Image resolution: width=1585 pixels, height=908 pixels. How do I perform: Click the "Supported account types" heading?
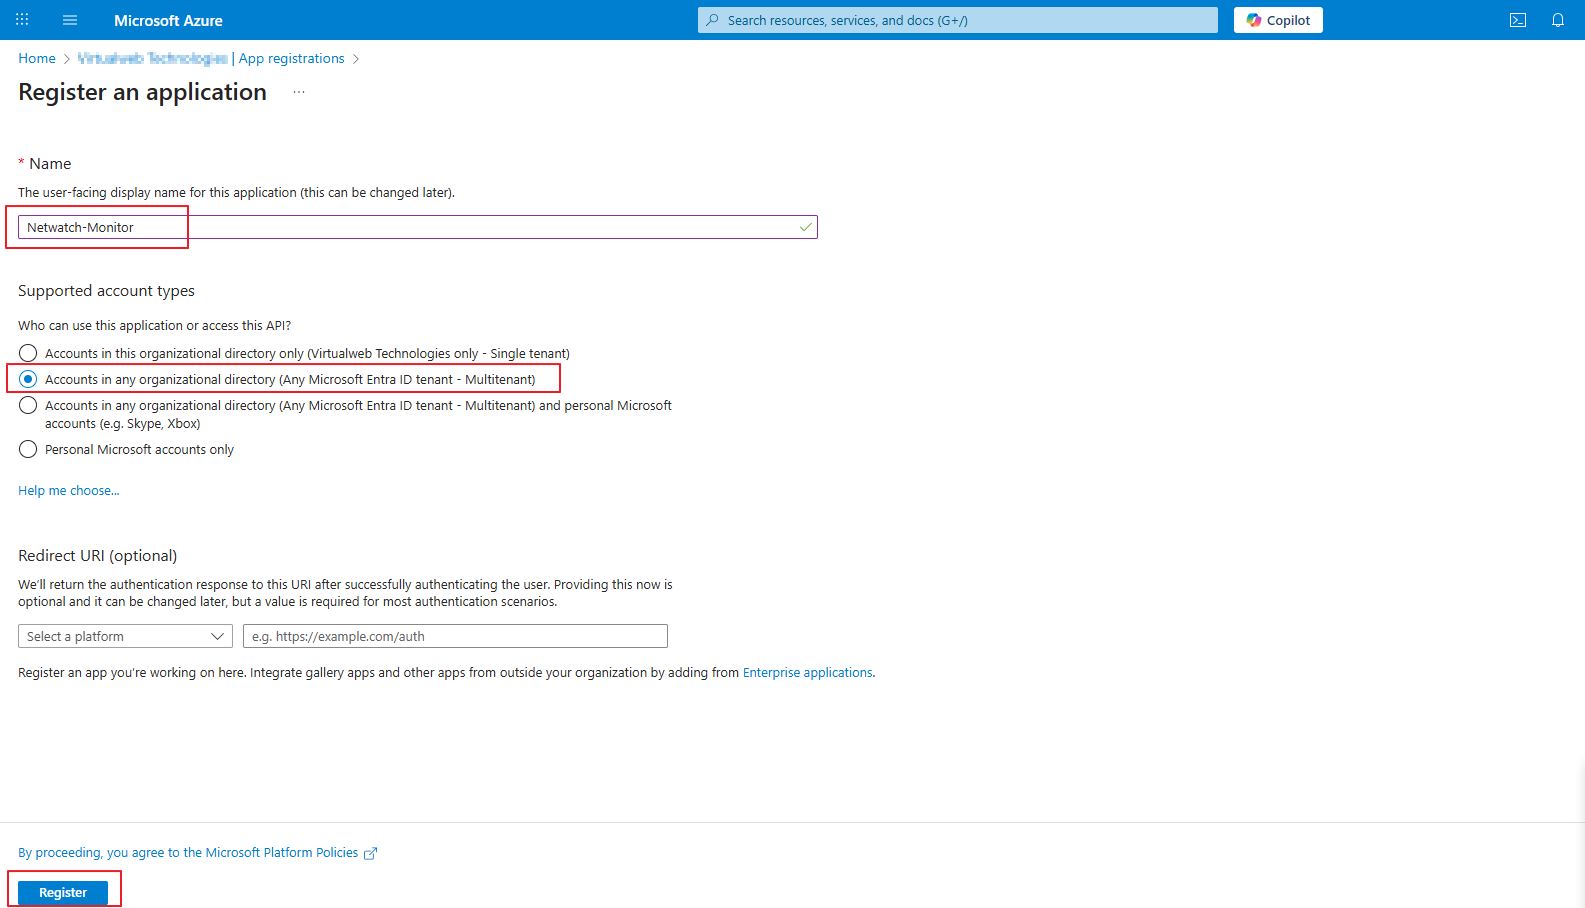[x=106, y=291]
